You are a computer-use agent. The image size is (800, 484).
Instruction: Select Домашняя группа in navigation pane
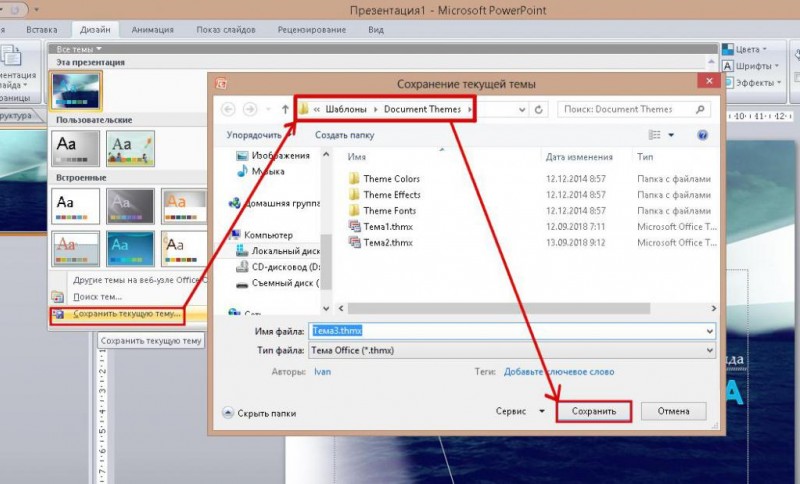pyautogui.click(x=274, y=203)
